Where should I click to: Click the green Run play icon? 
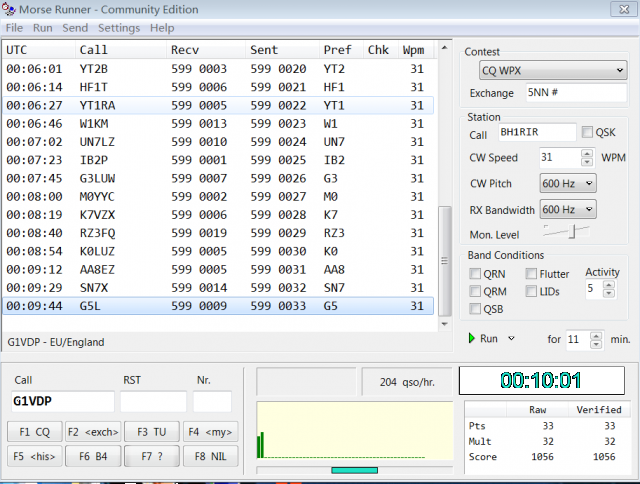coord(471,338)
